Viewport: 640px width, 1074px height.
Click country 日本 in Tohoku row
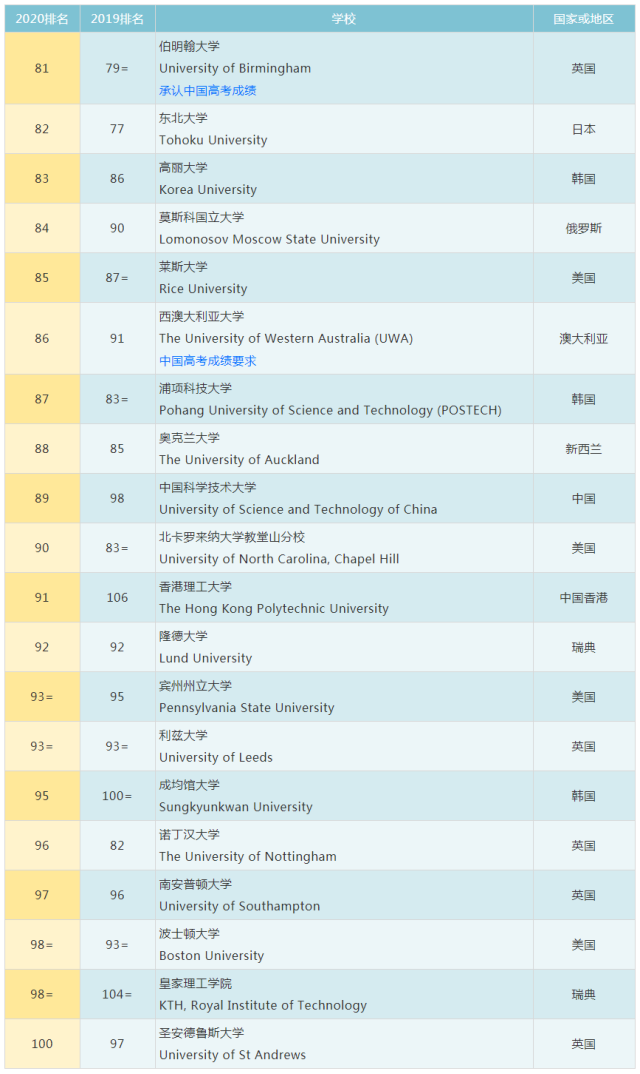pyautogui.click(x=584, y=129)
